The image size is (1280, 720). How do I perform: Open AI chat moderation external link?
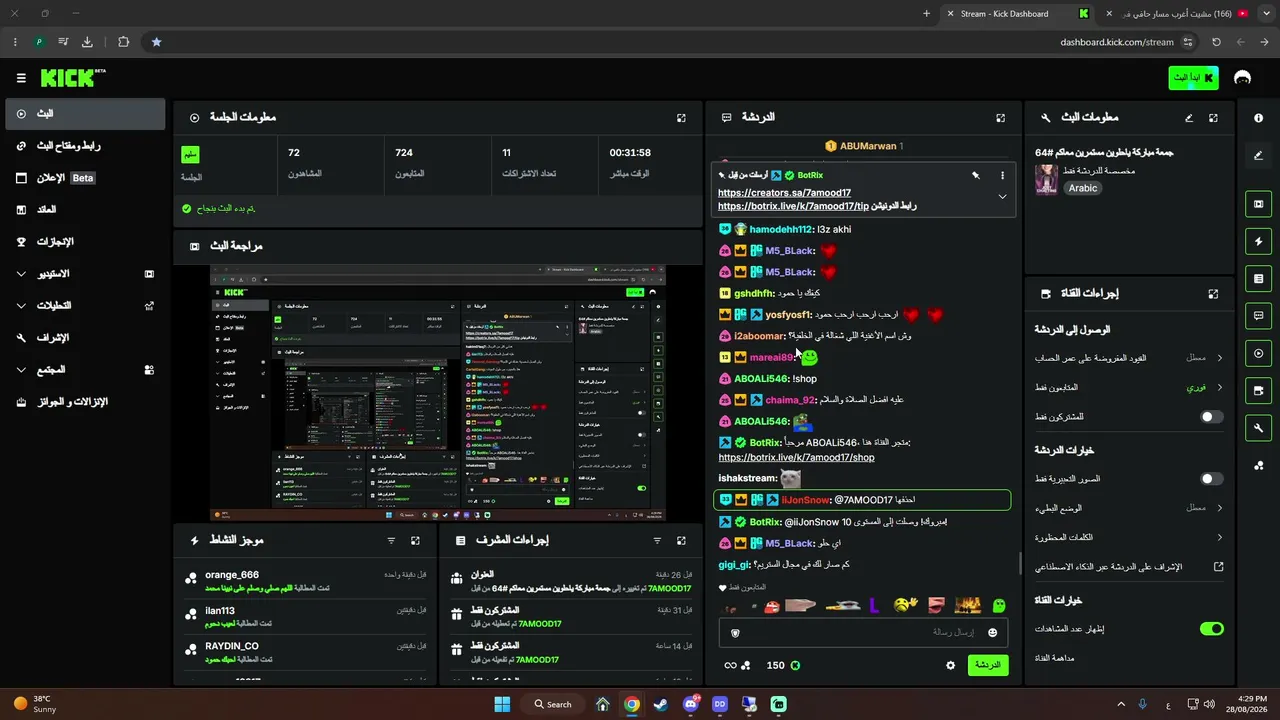pos(1219,566)
